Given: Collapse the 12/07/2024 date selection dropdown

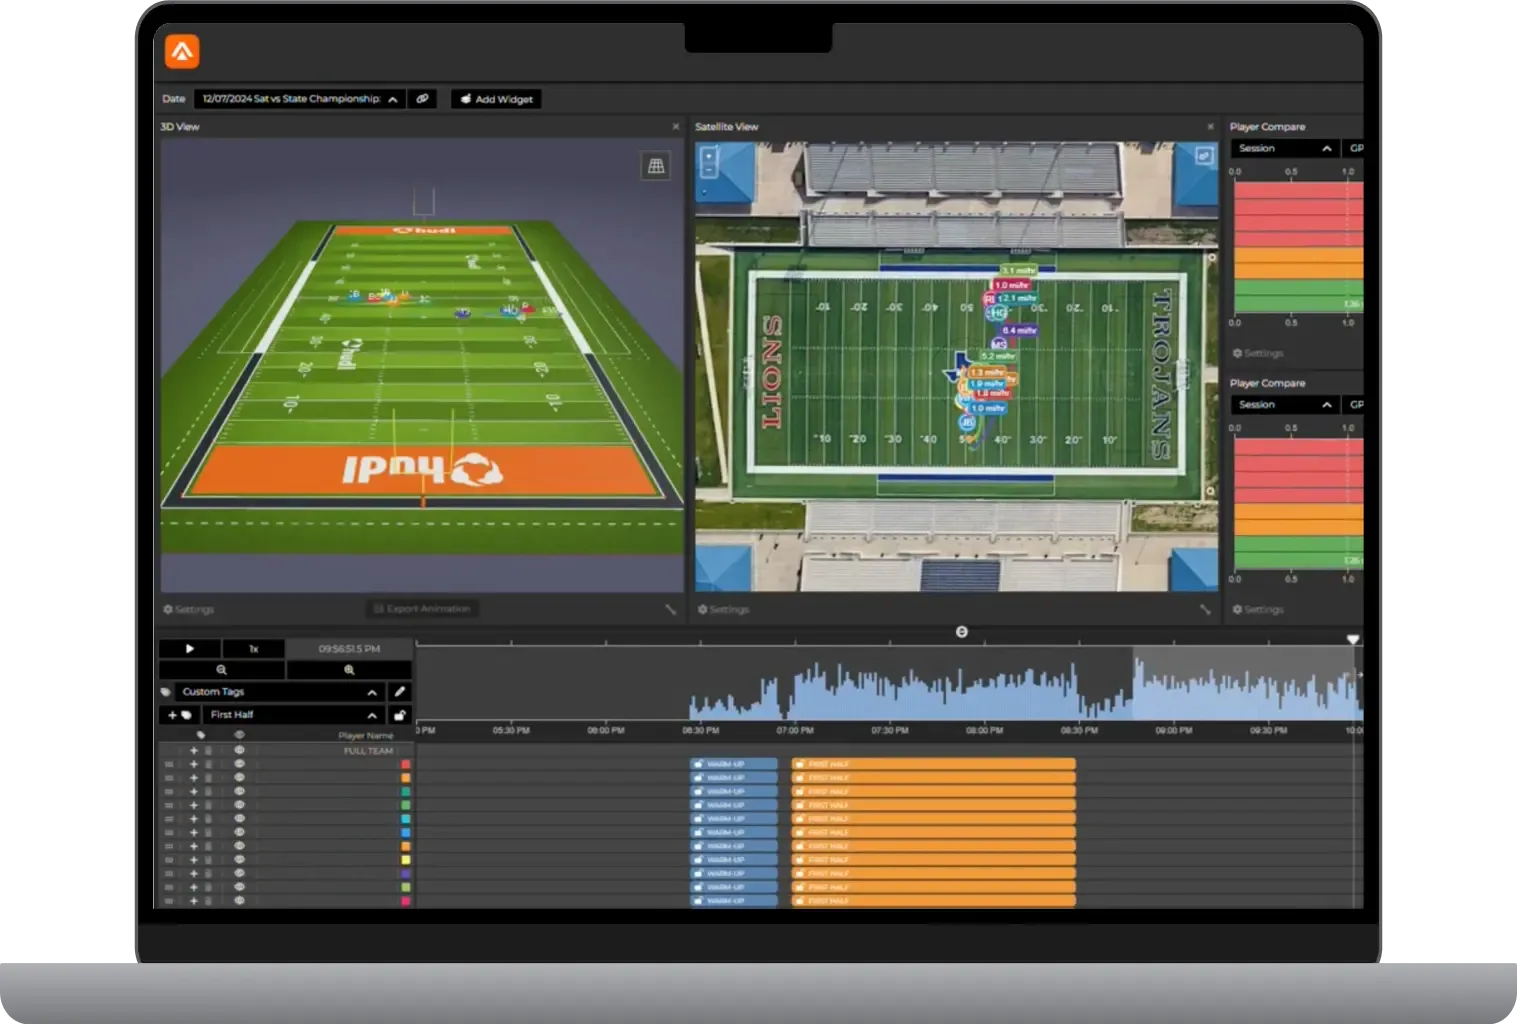Looking at the screenshot, I should [392, 99].
